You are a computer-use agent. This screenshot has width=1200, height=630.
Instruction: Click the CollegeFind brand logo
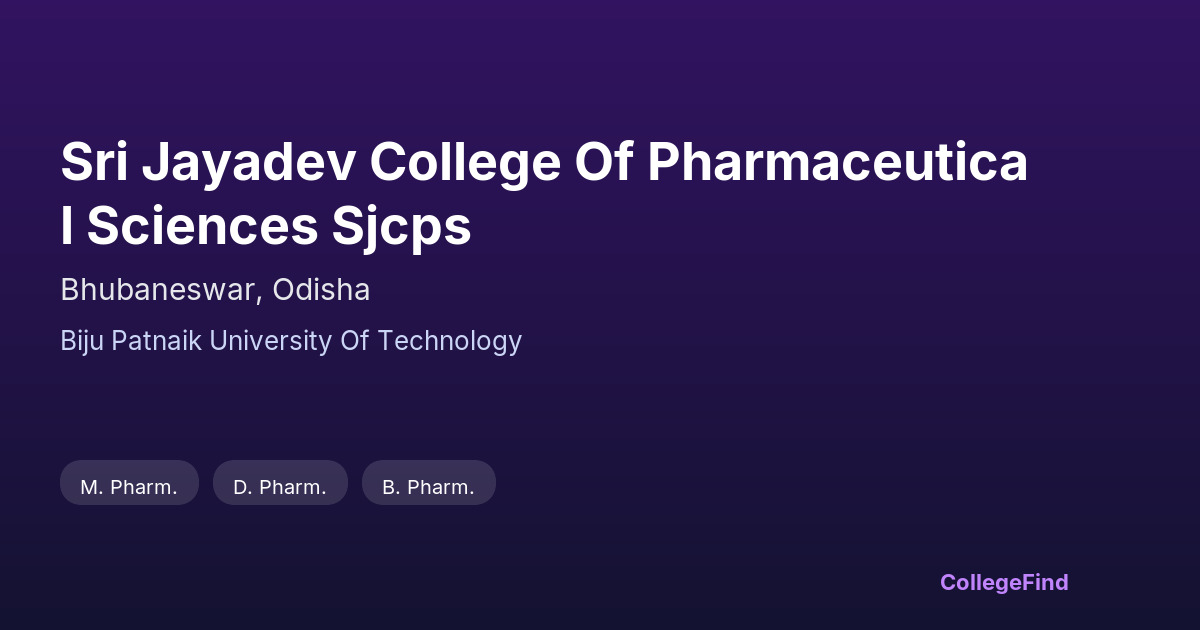coord(1004,582)
